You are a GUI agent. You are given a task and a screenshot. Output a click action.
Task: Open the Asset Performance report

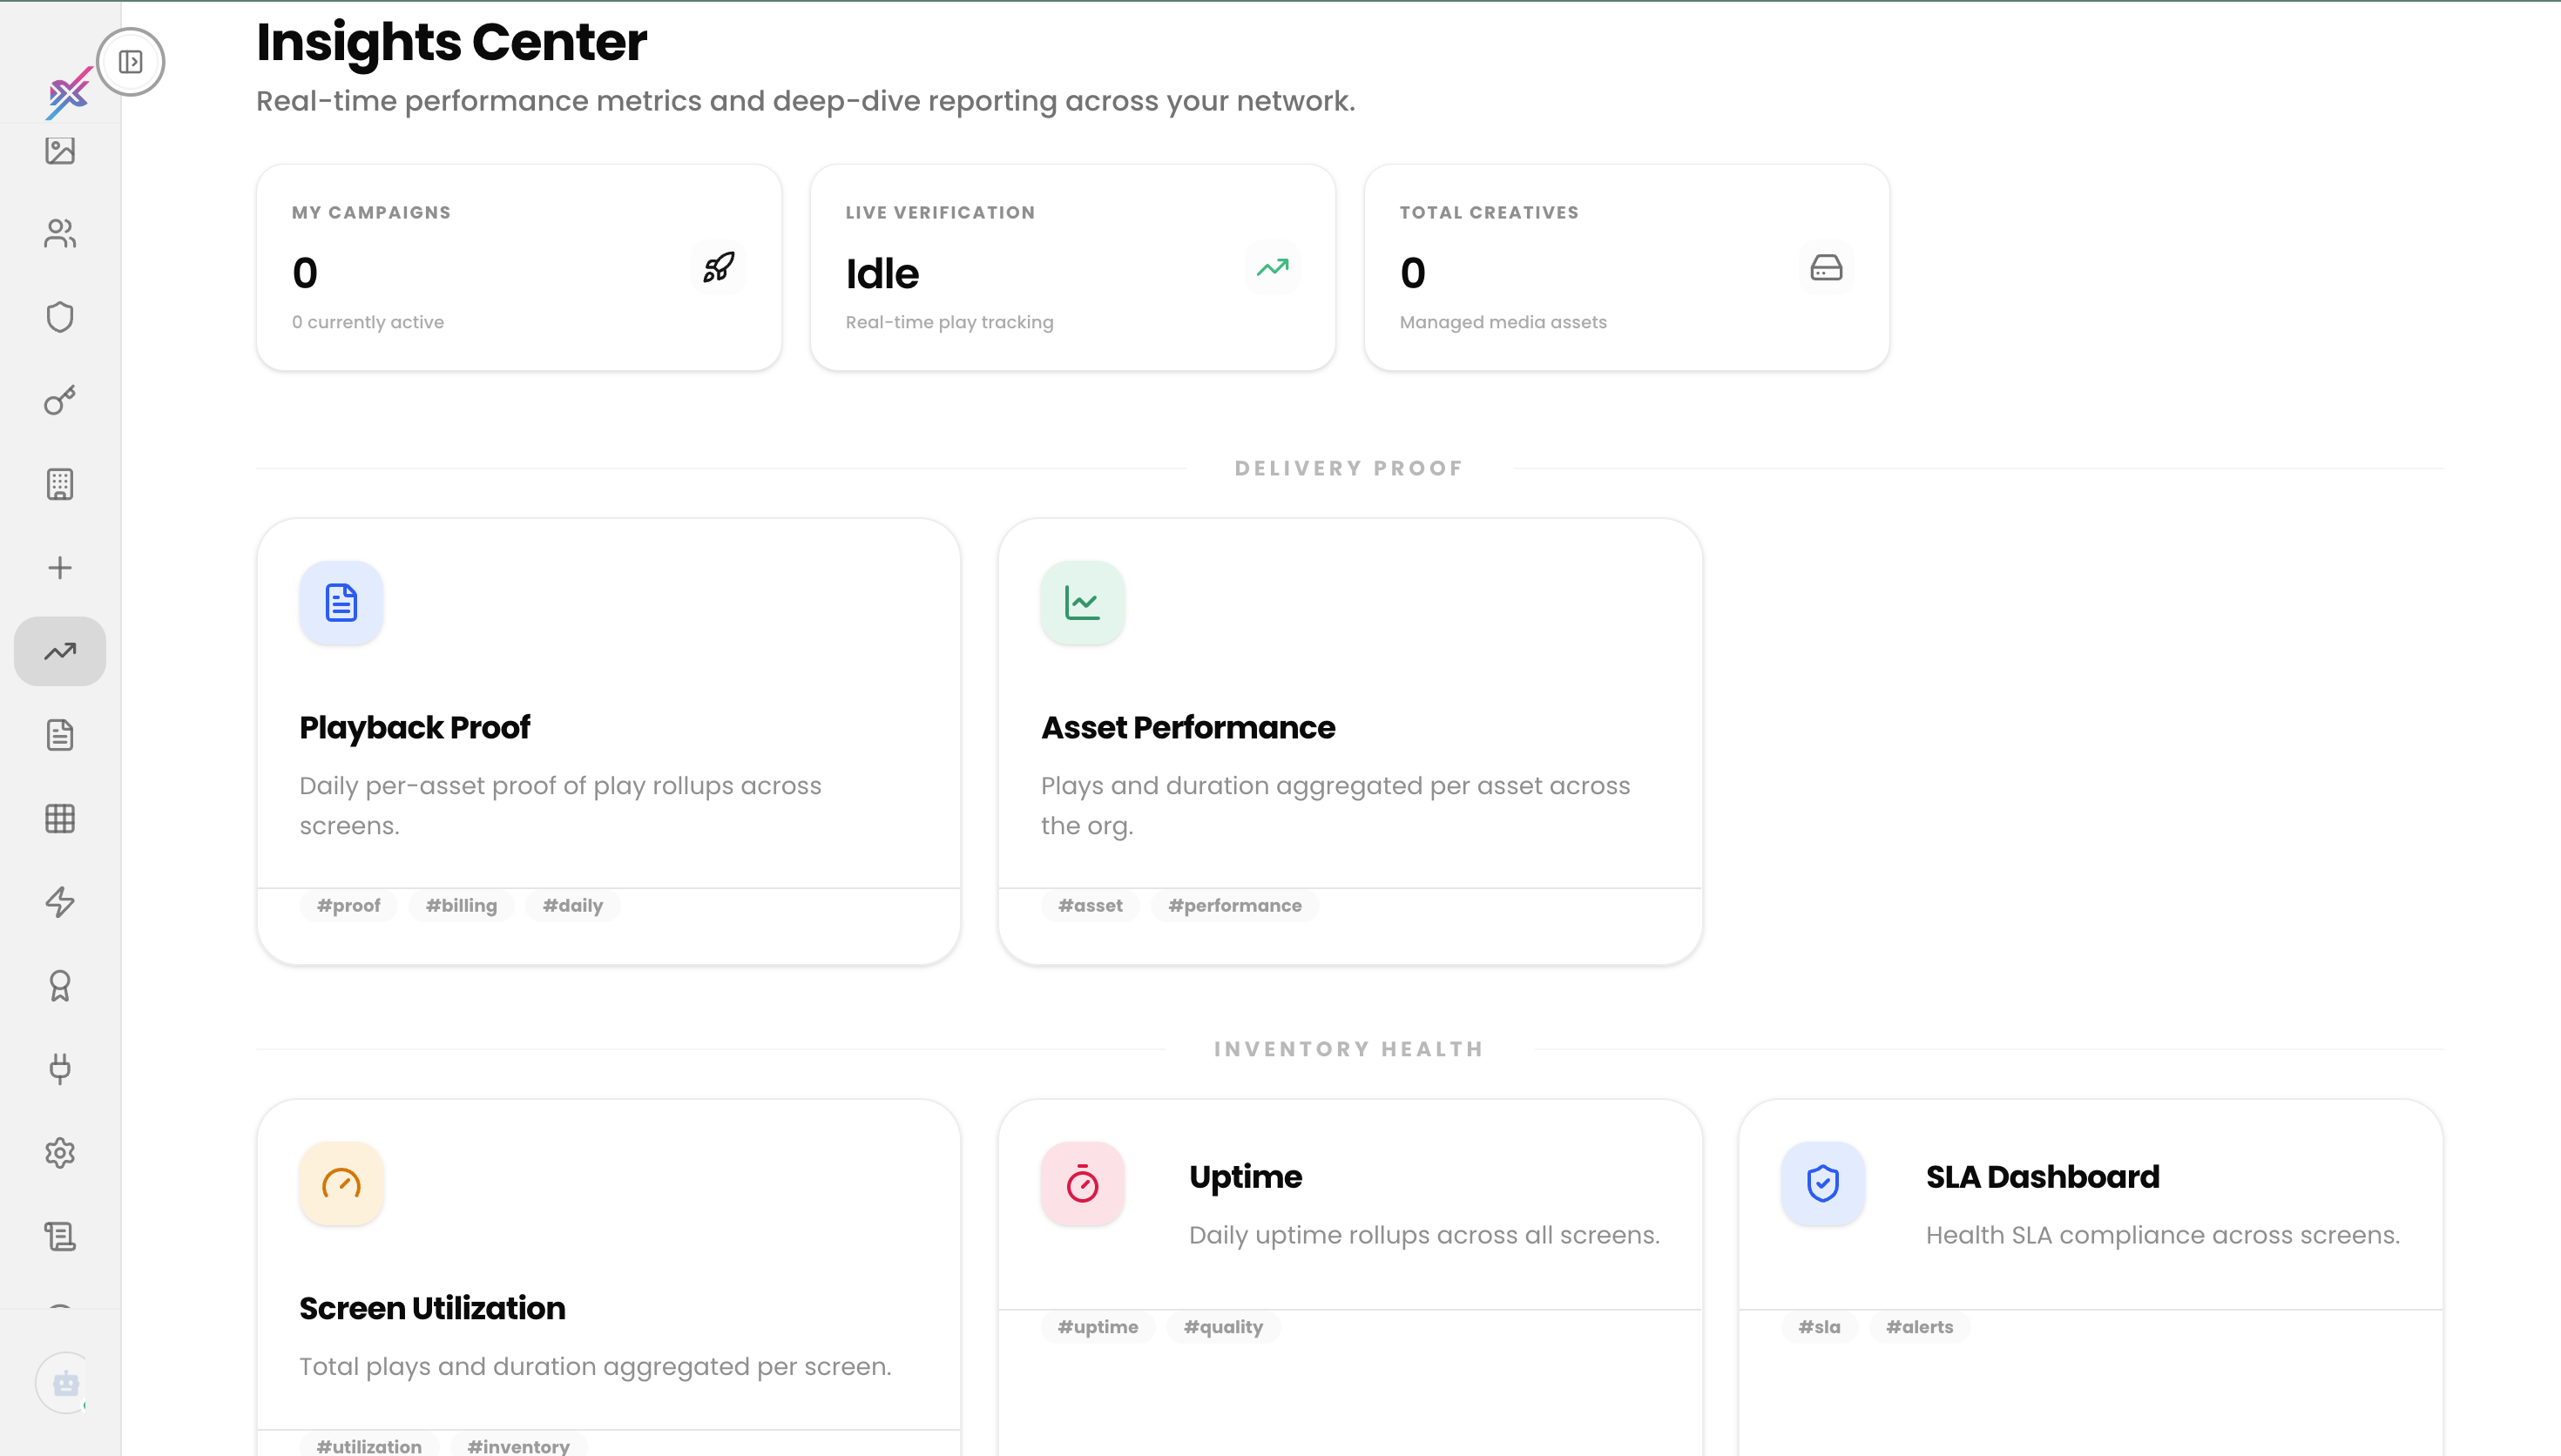click(x=1350, y=741)
